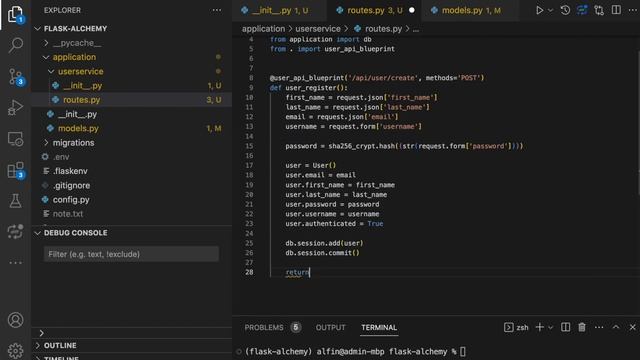
Task: Open Source Control view icon
Action: click(x=16, y=76)
